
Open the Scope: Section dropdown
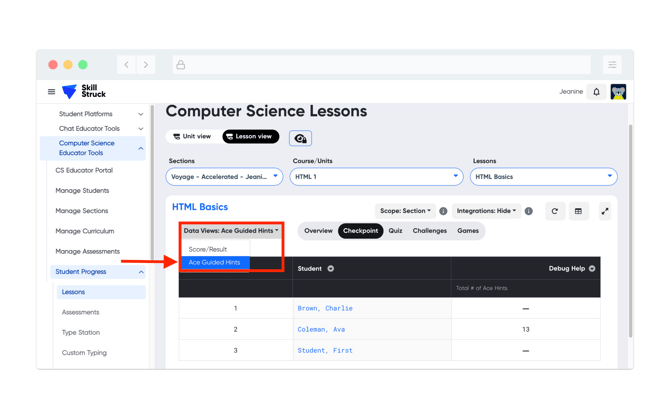coord(405,211)
